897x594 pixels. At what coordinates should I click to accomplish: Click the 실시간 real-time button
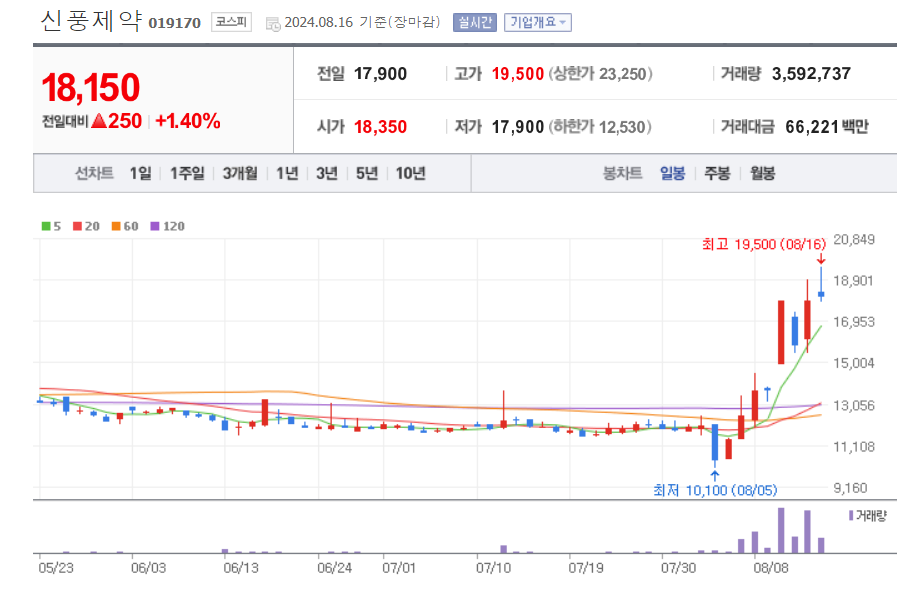point(475,22)
